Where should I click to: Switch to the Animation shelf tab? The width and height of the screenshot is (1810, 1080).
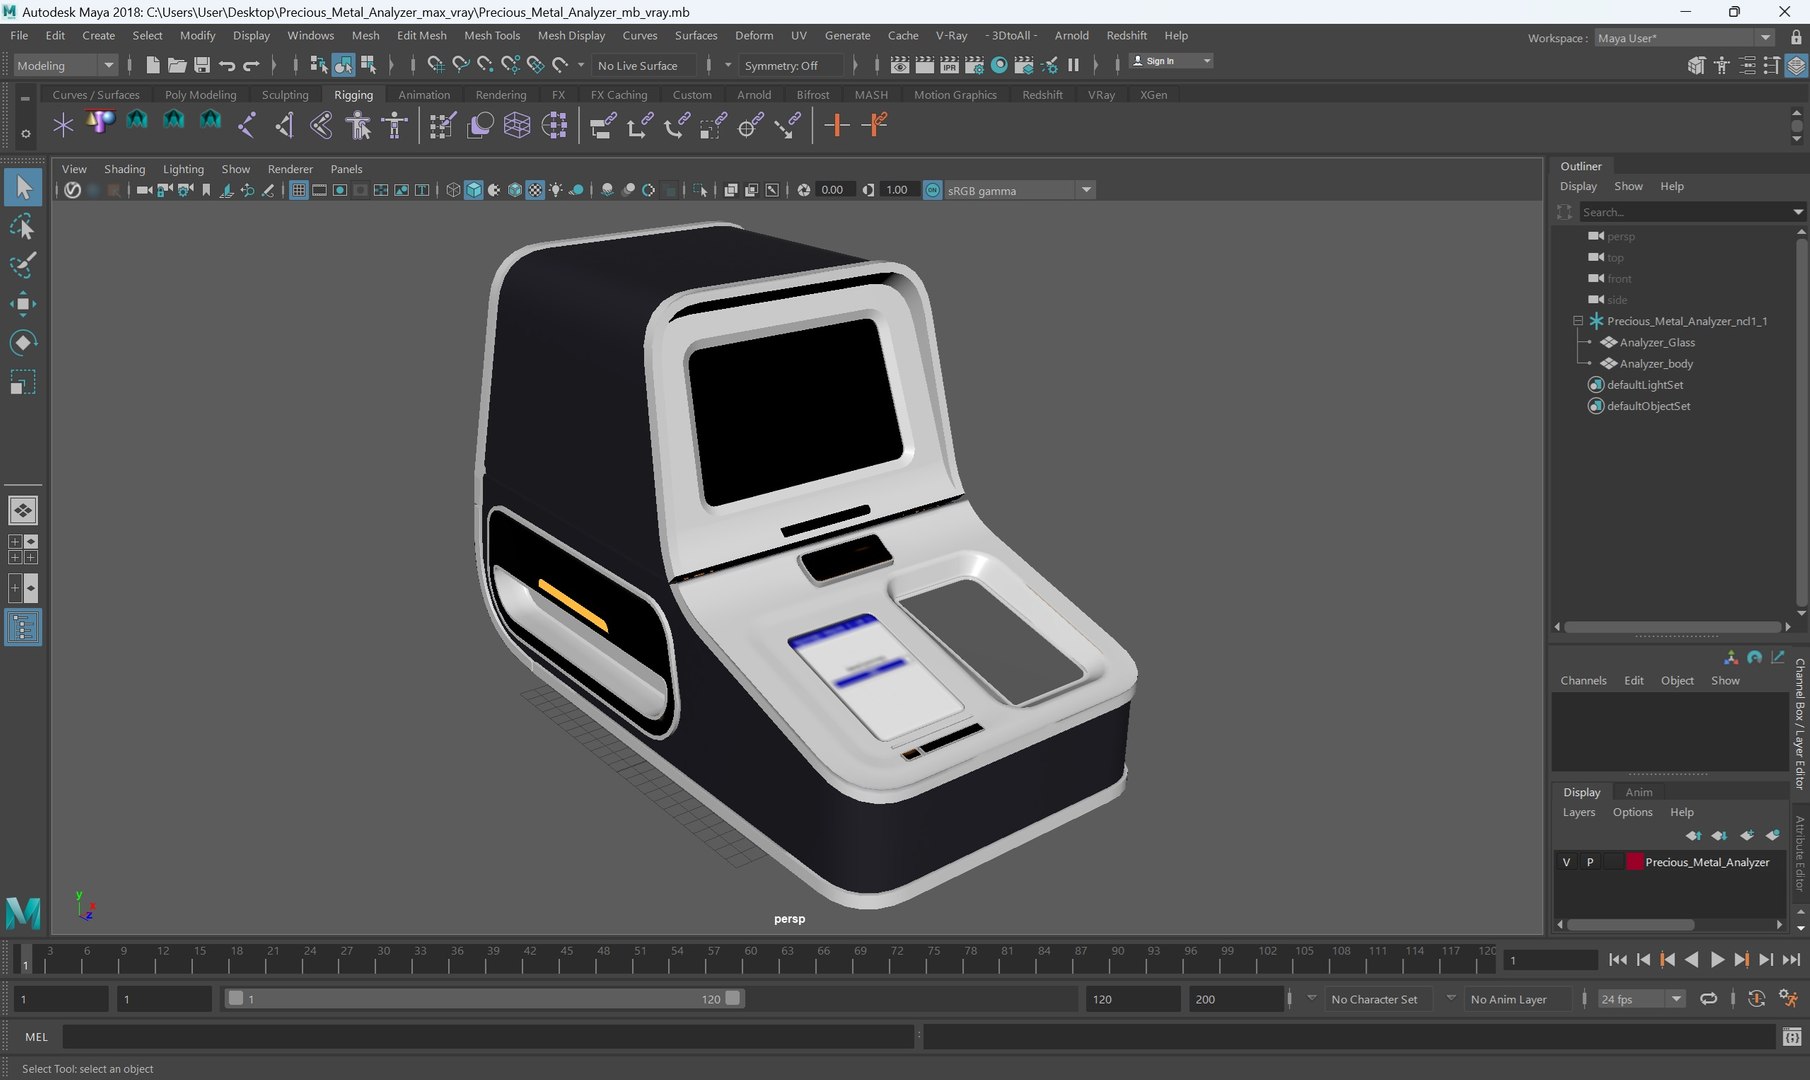(x=424, y=95)
